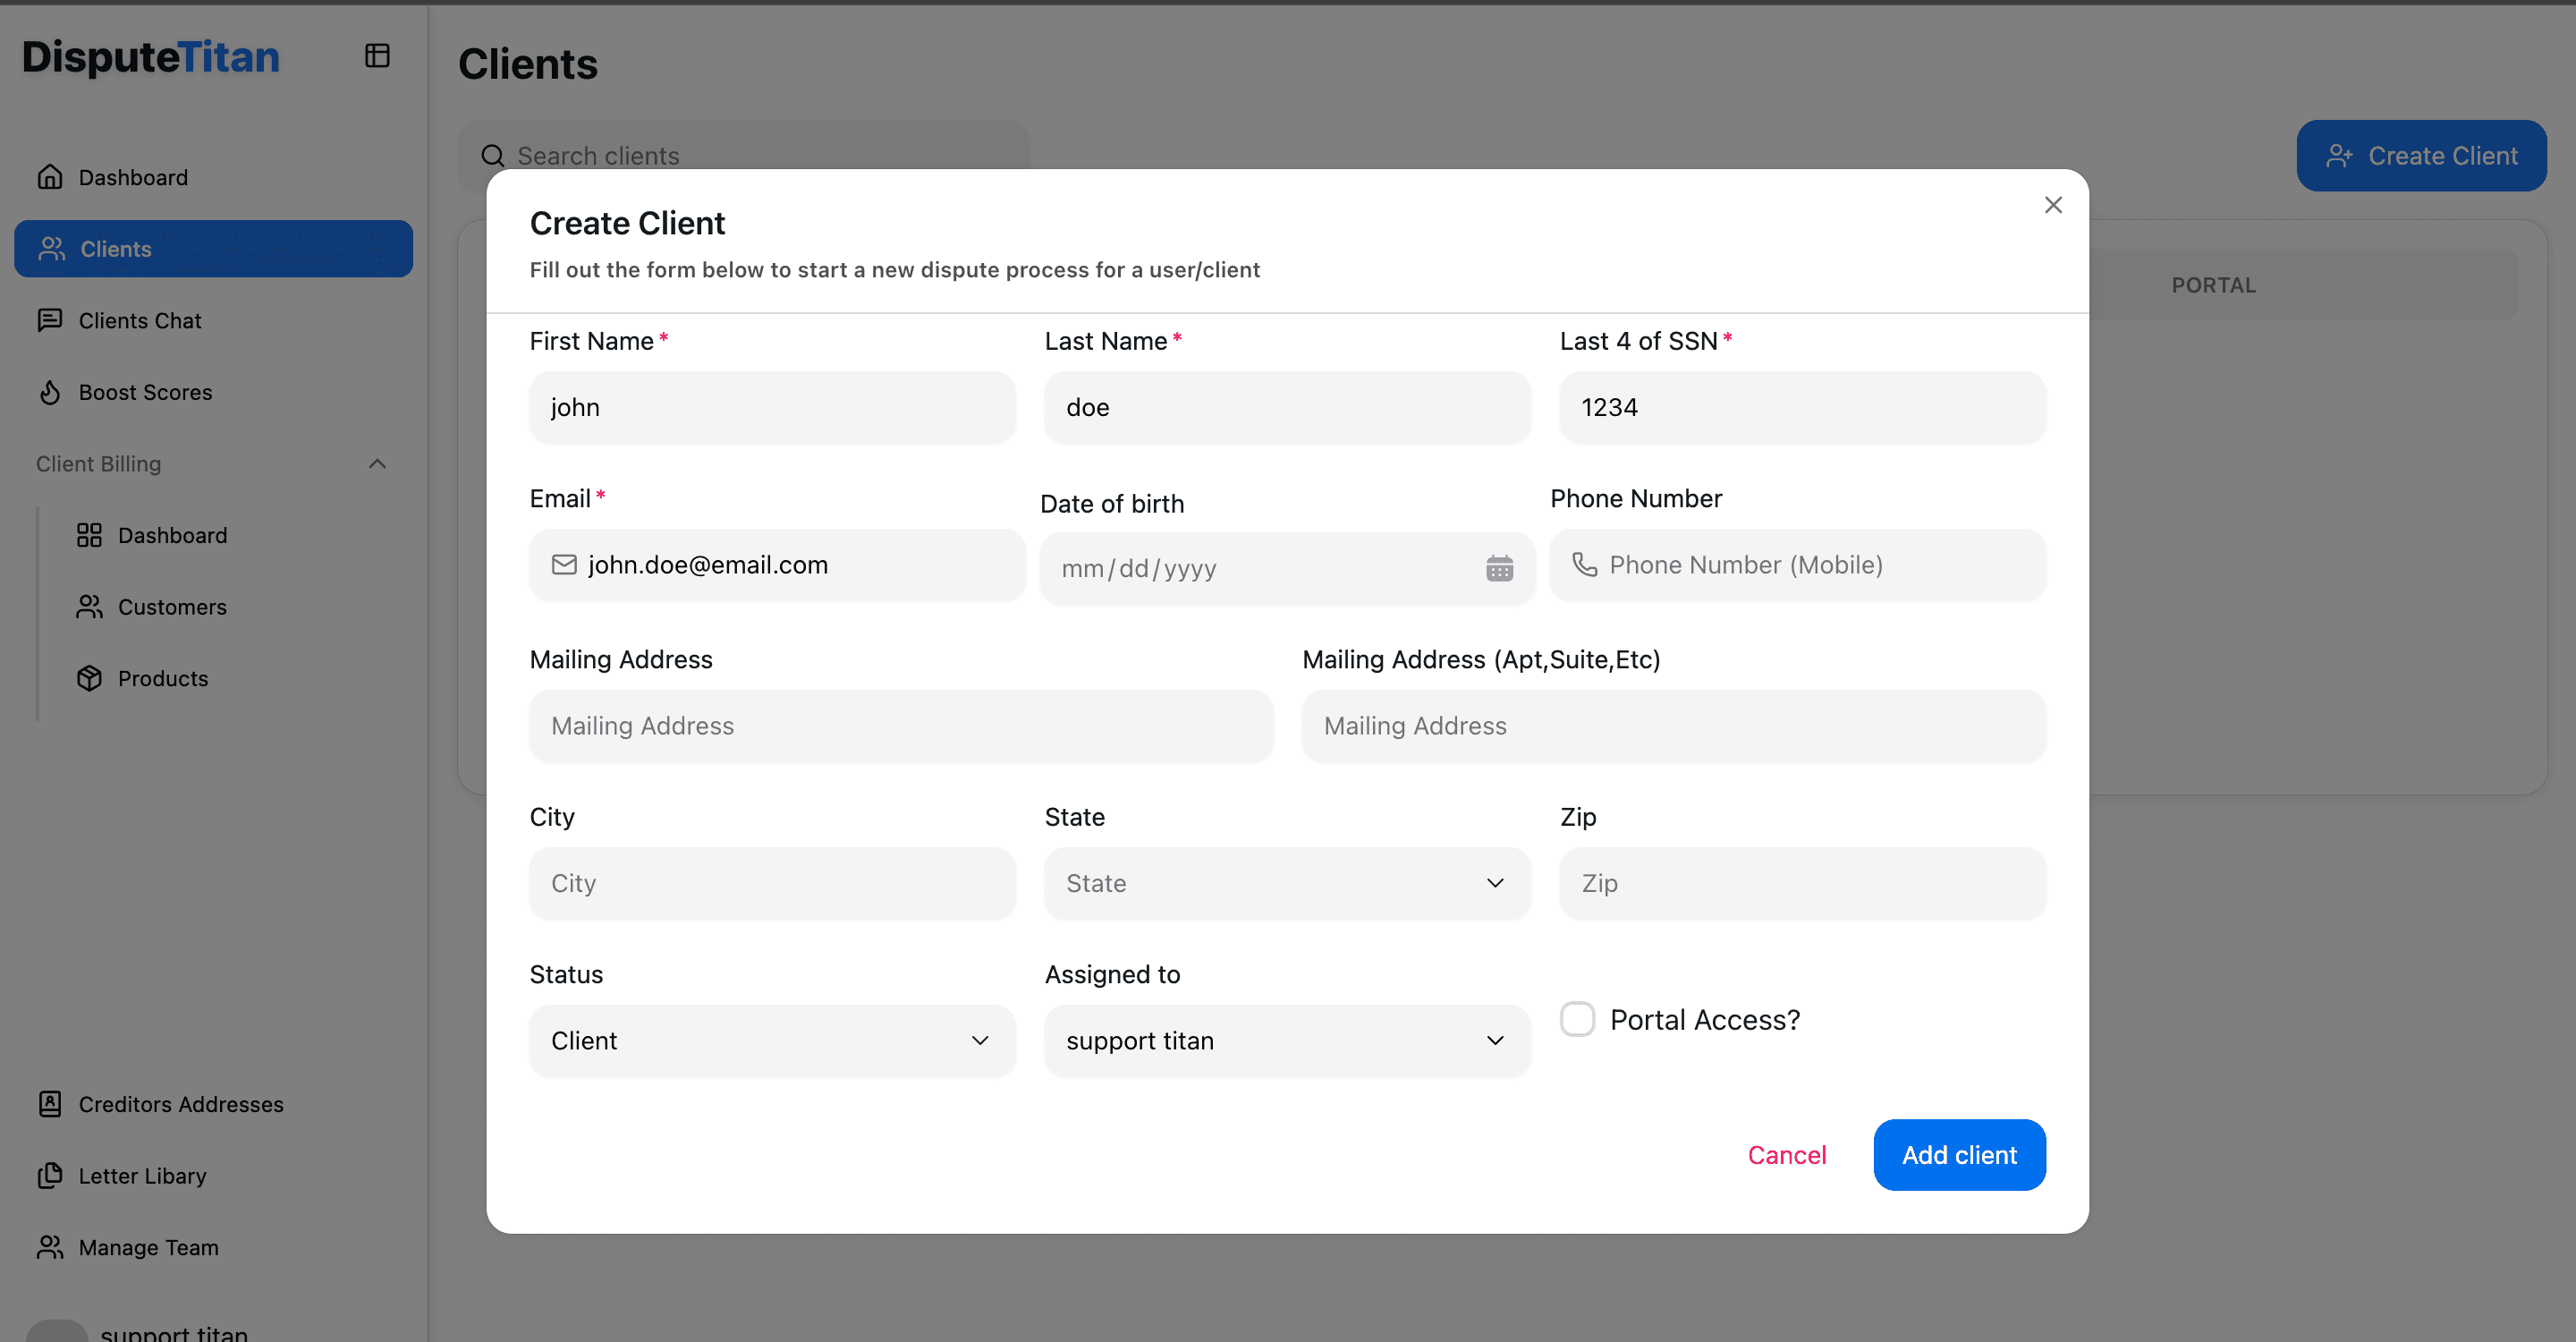The width and height of the screenshot is (2576, 1342).
Task: Click the Products box icon
Action: tap(89, 678)
